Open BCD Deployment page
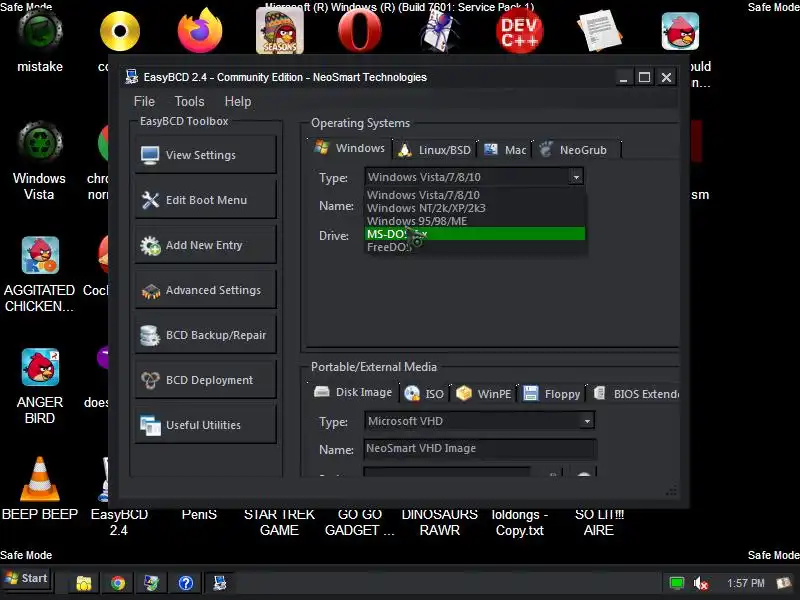Screen dimensions: 800x600 206,380
